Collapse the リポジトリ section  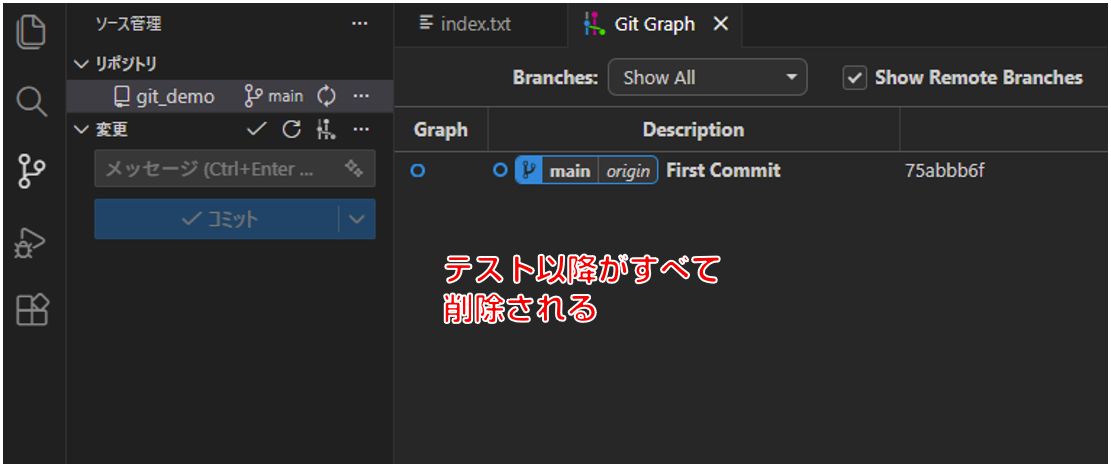point(82,64)
